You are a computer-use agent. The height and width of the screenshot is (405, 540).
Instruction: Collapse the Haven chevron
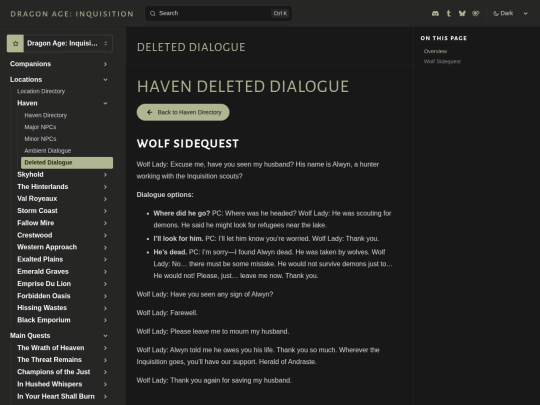coord(105,103)
